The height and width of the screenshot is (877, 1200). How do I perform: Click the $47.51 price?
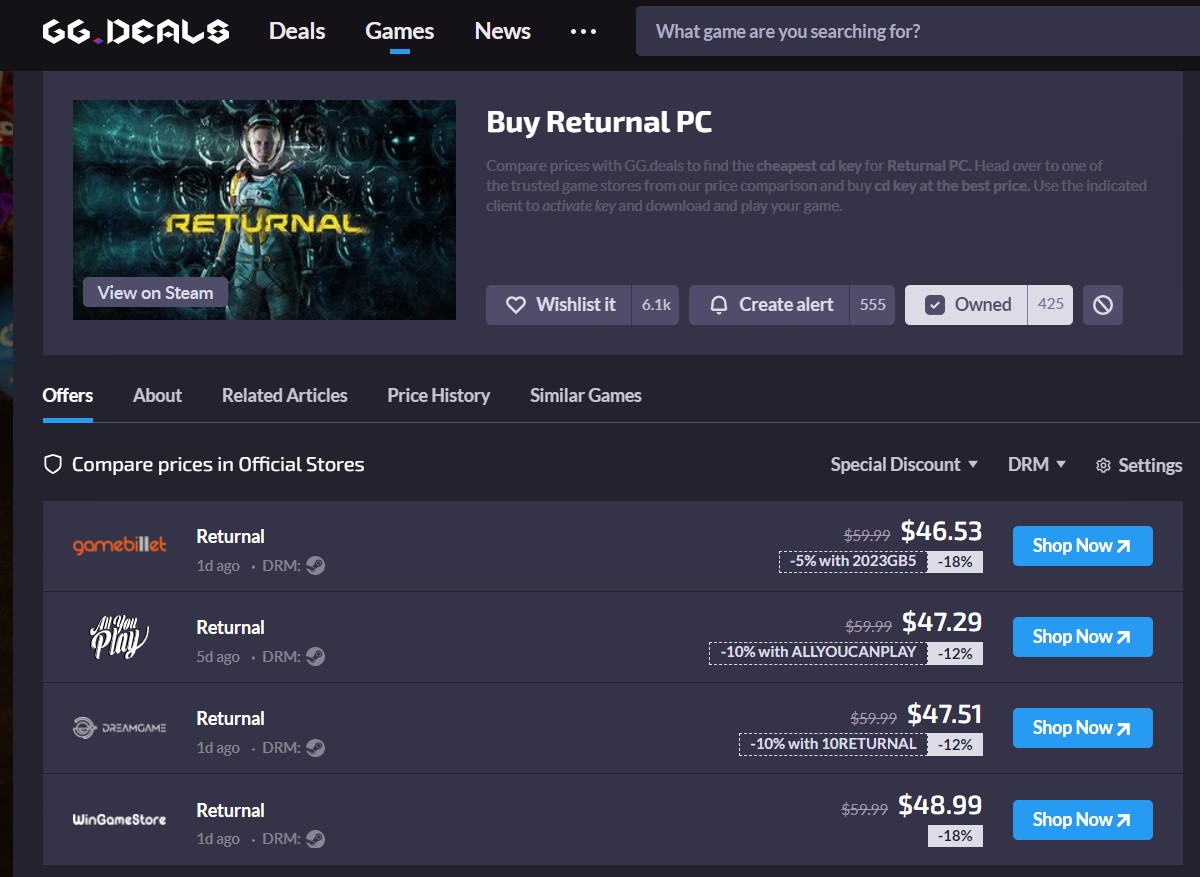tap(945, 714)
